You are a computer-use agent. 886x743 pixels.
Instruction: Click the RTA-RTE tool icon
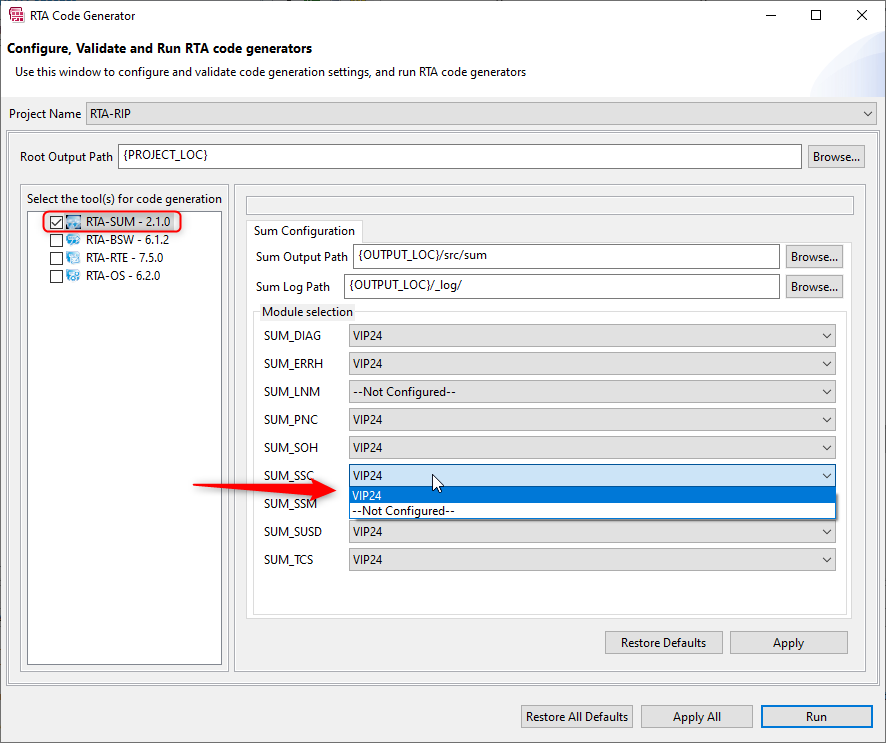tap(73, 258)
